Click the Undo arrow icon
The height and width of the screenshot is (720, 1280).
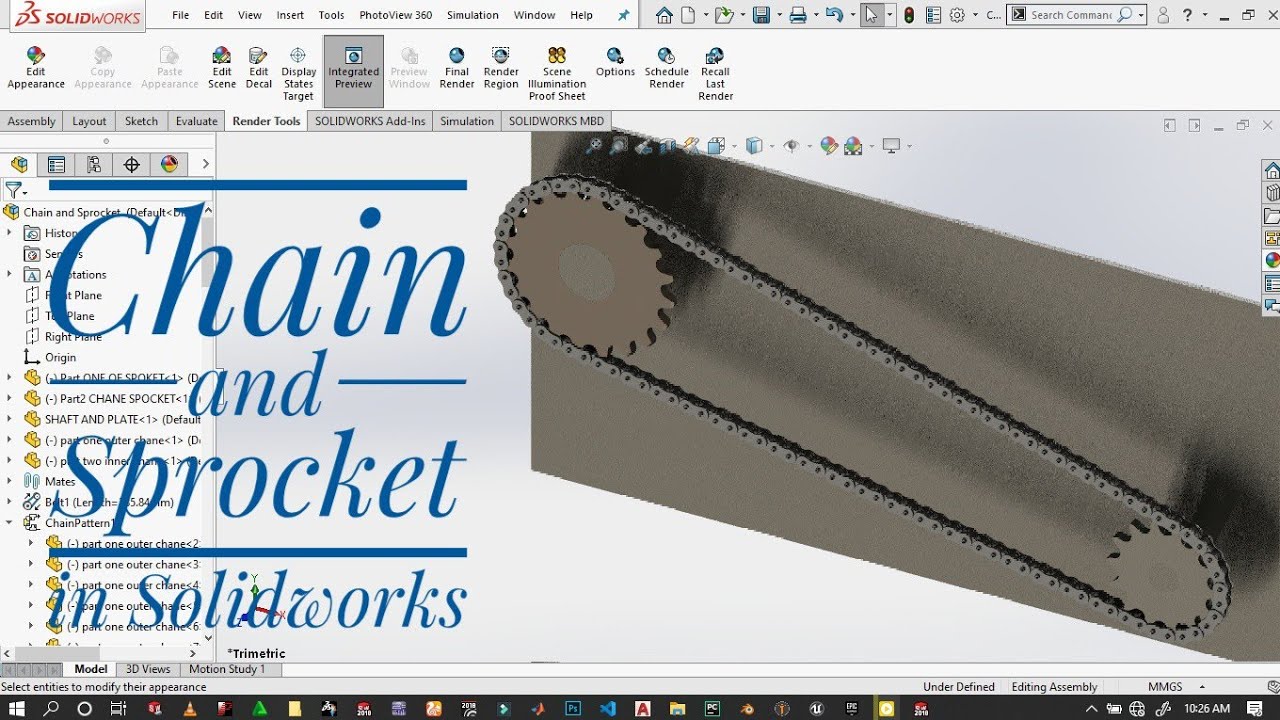coord(834,15)
